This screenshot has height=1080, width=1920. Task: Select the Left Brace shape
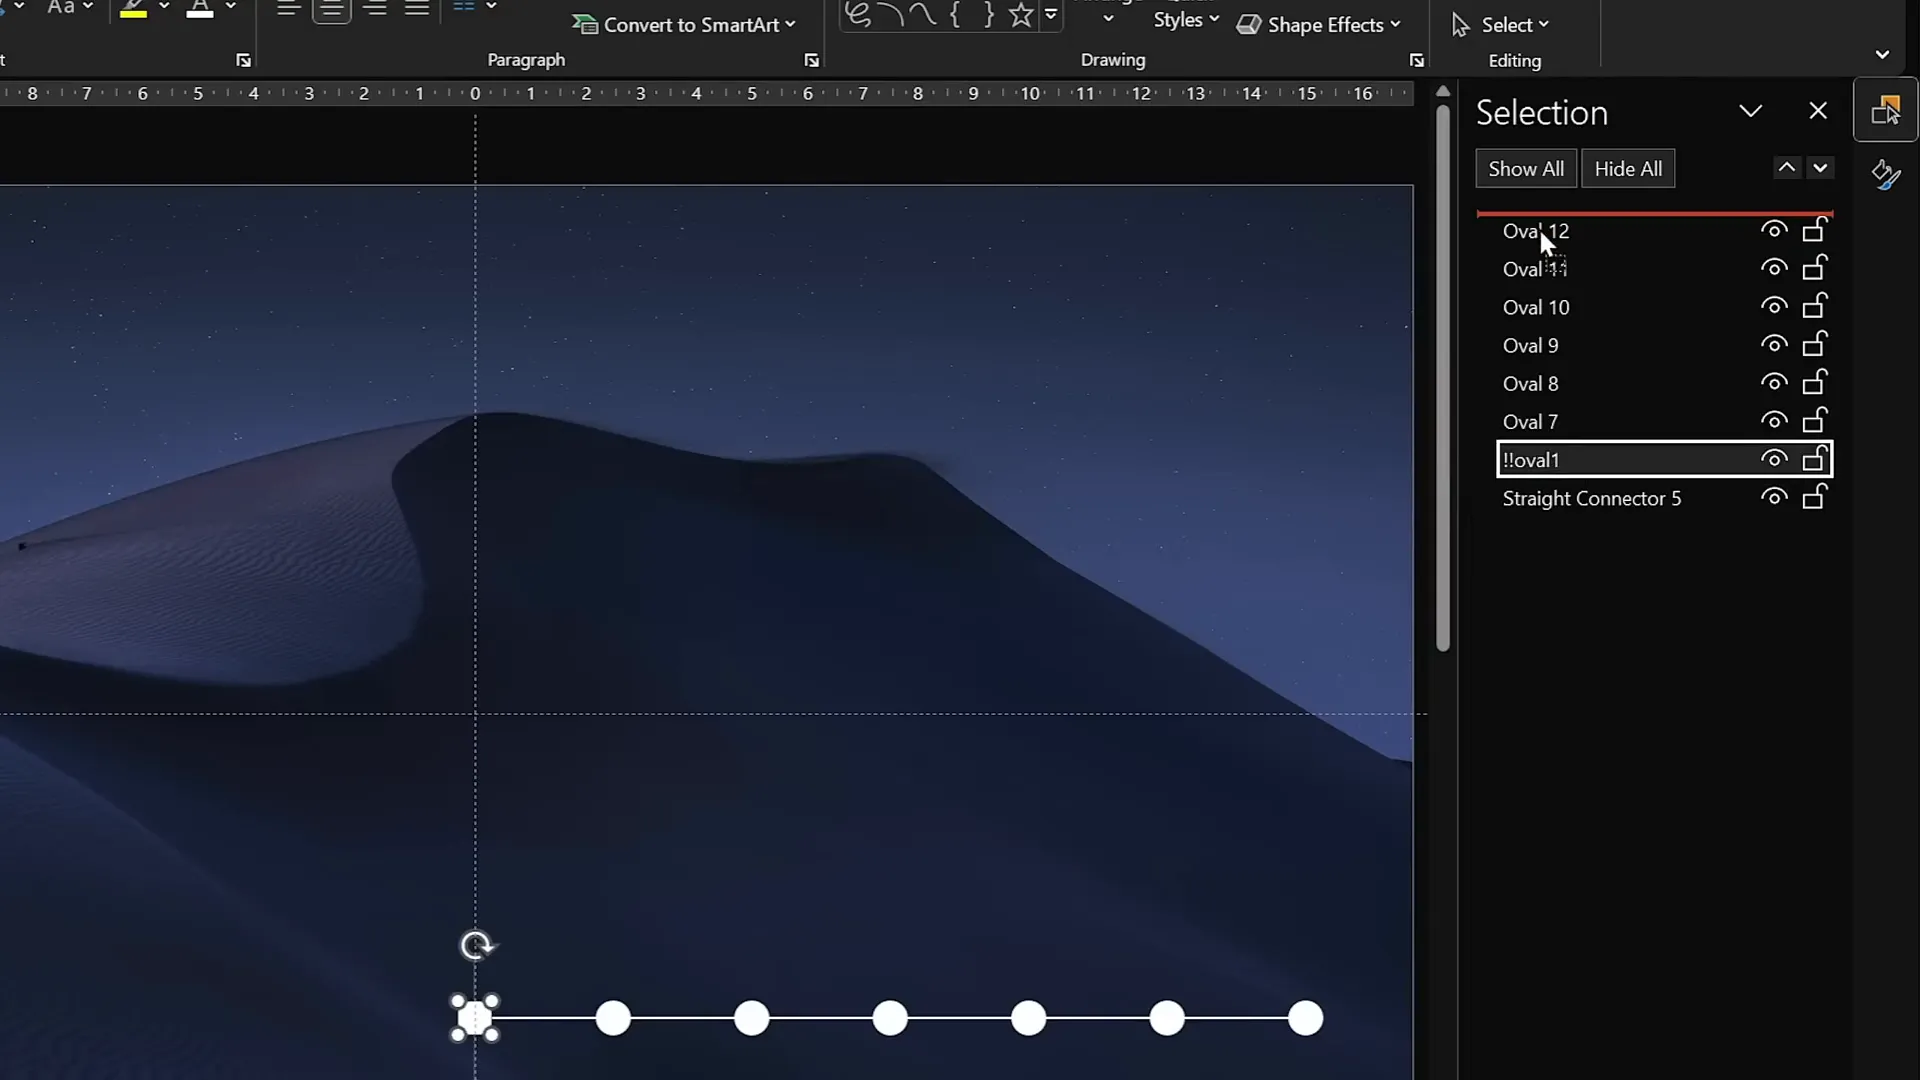[x=955, y=15]
